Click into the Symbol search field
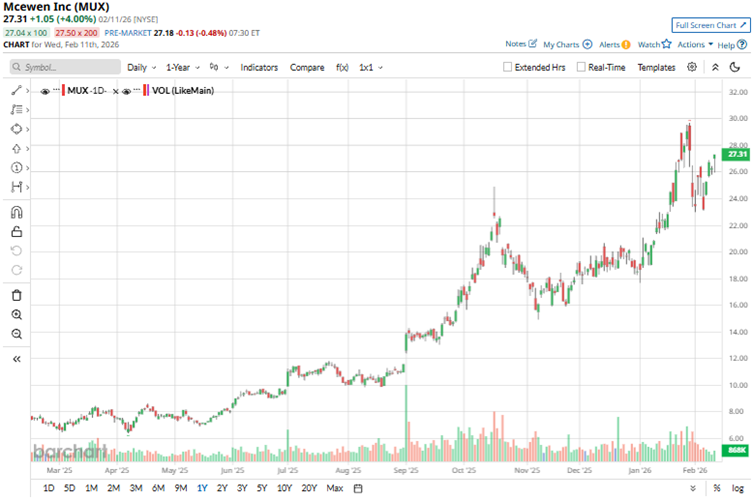The image size is (752, 500). [65, 67]
